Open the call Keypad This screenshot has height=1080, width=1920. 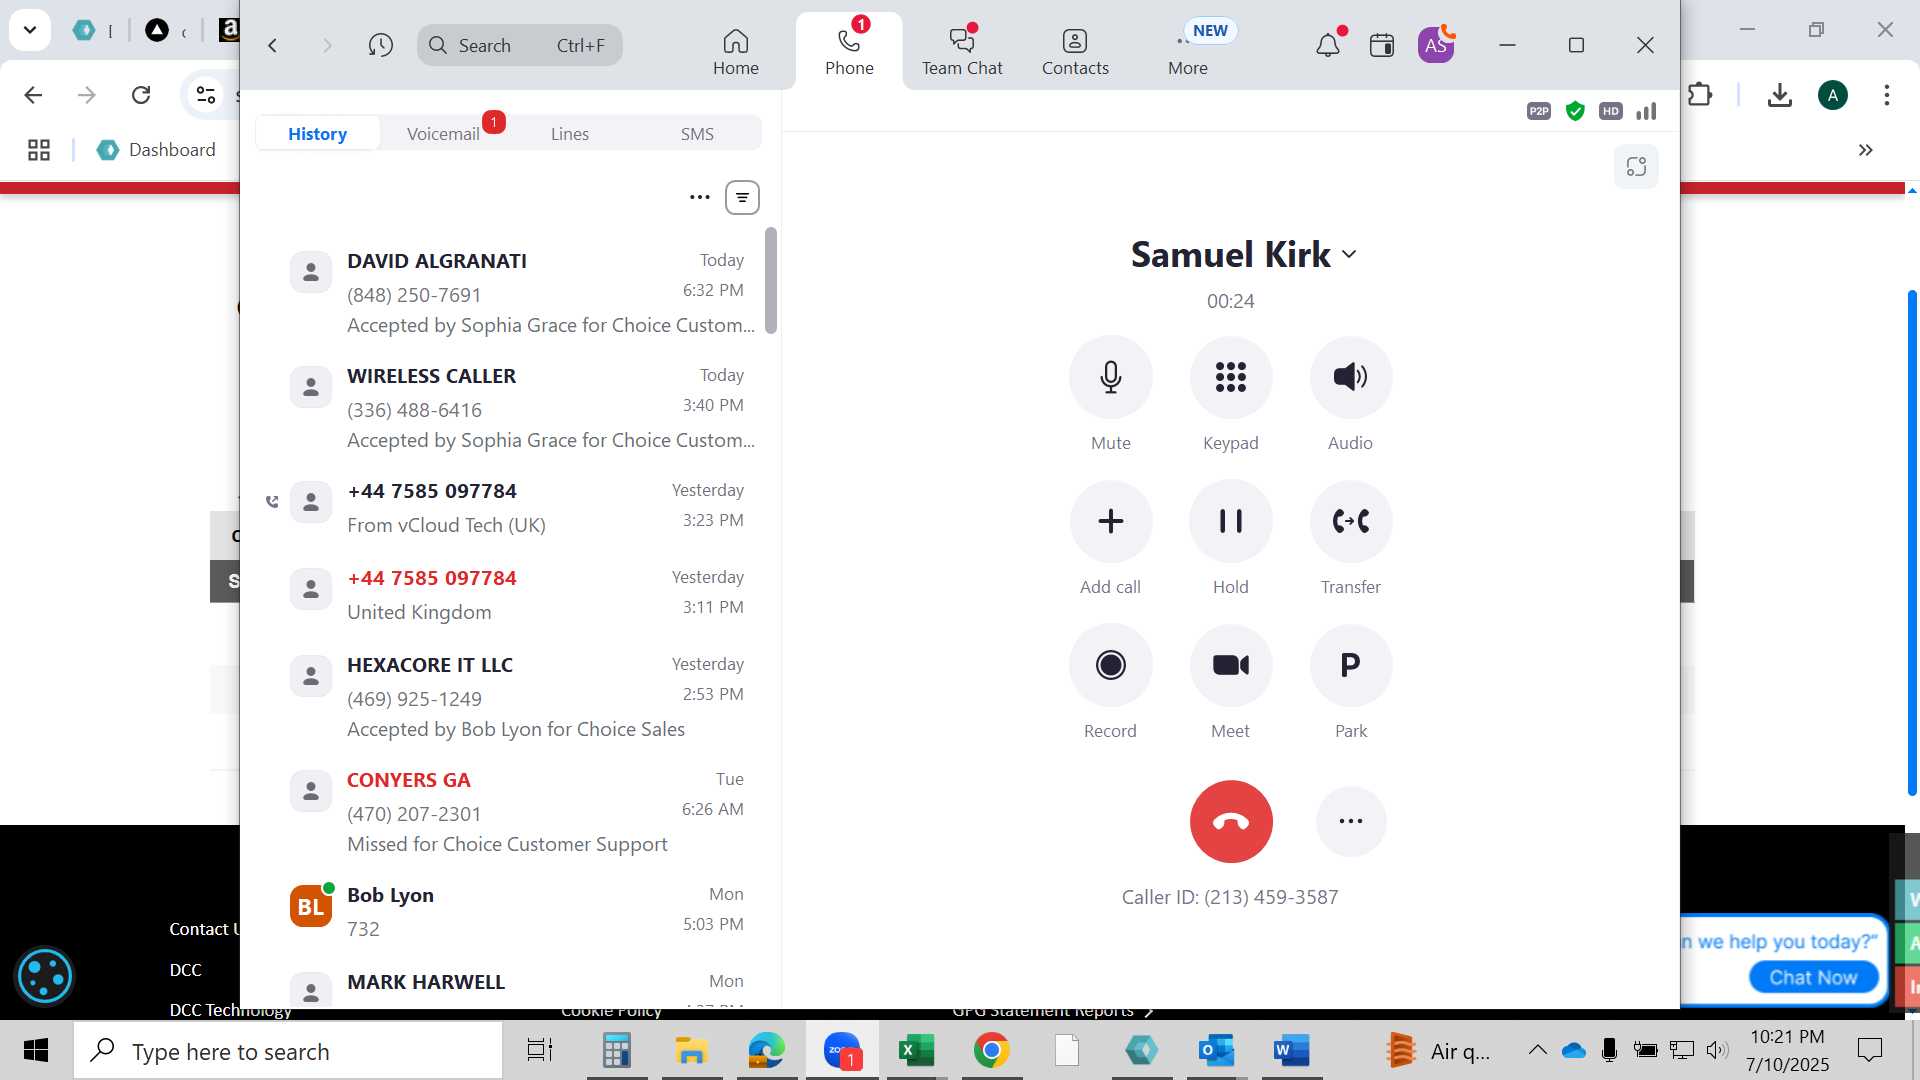(1230, 377)
